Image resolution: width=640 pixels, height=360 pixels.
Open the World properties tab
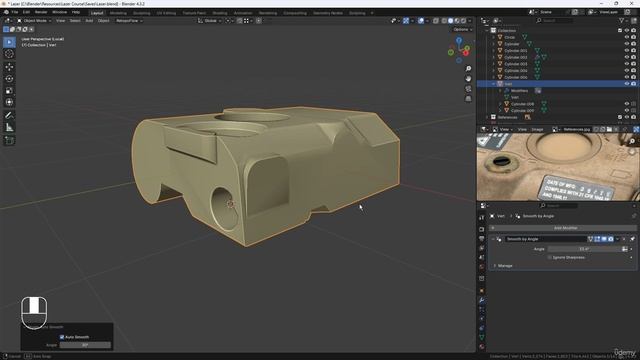tap(482, 267)
